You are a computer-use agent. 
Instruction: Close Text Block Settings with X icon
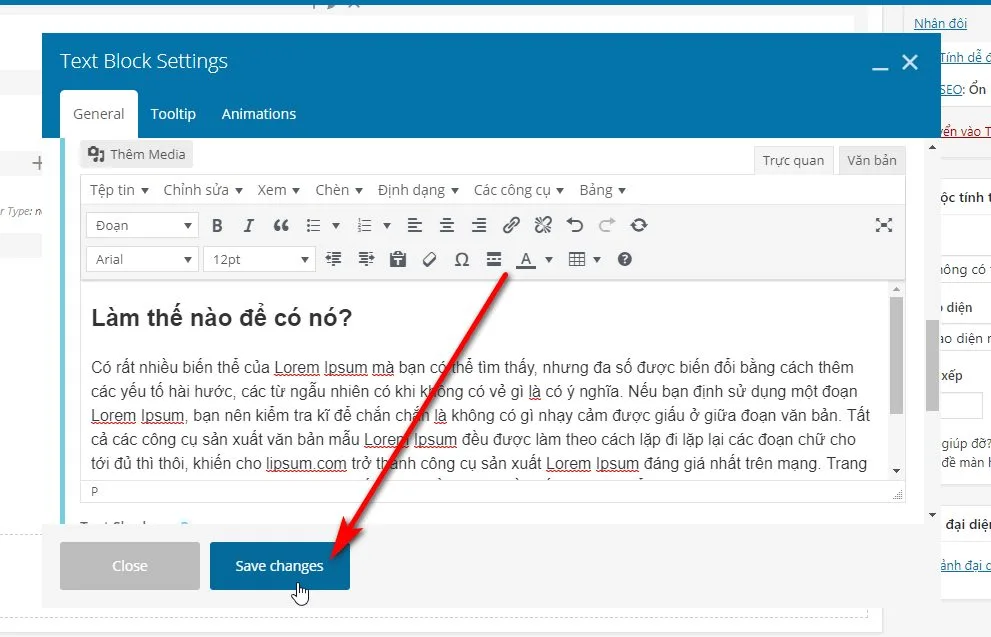click(x=909, y=62)
